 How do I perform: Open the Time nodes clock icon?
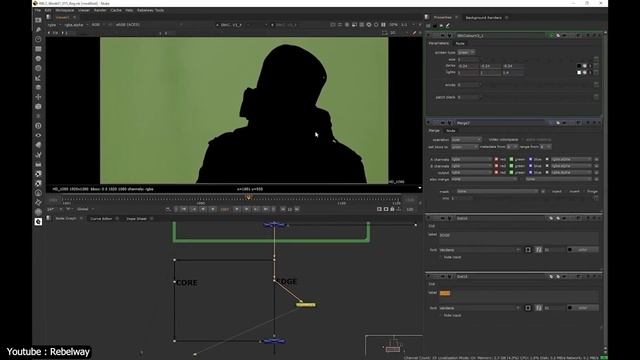pyautogui.click(x=38, y=40)
